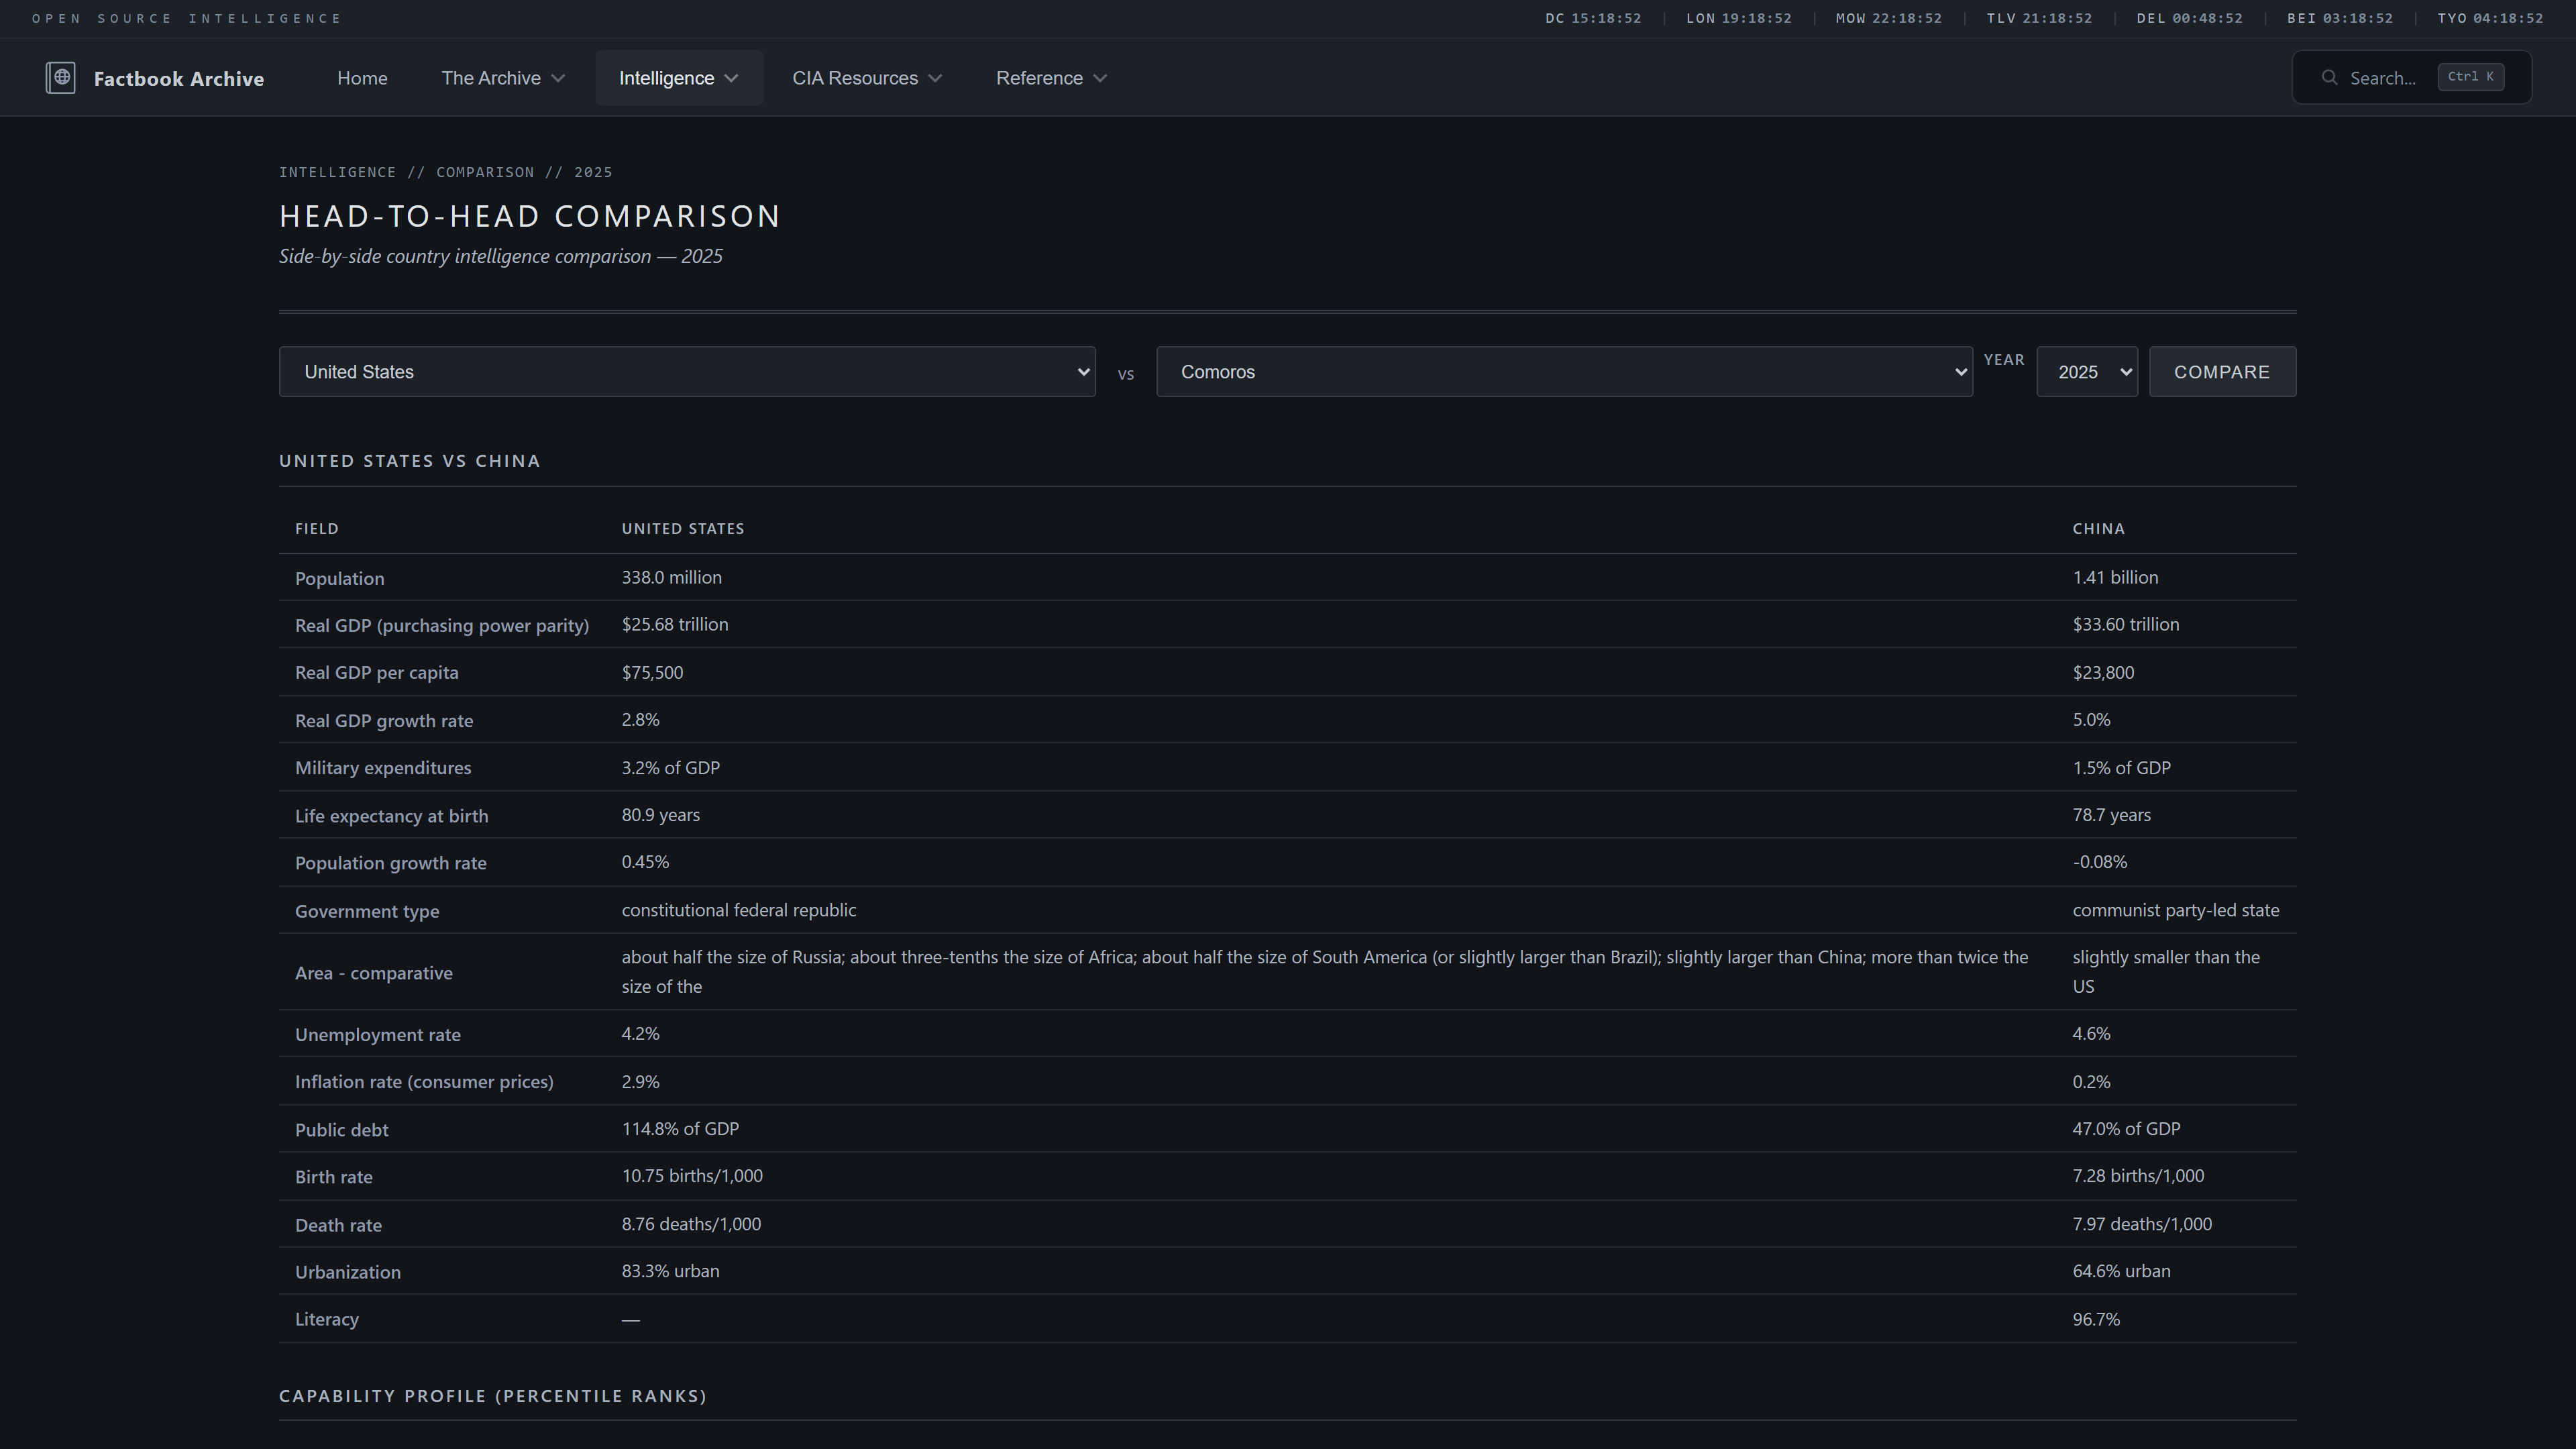The height and width of the screenshot is (1449, 2576).
Task: Click the UNITED STATES column header
Action: [683, 529]
